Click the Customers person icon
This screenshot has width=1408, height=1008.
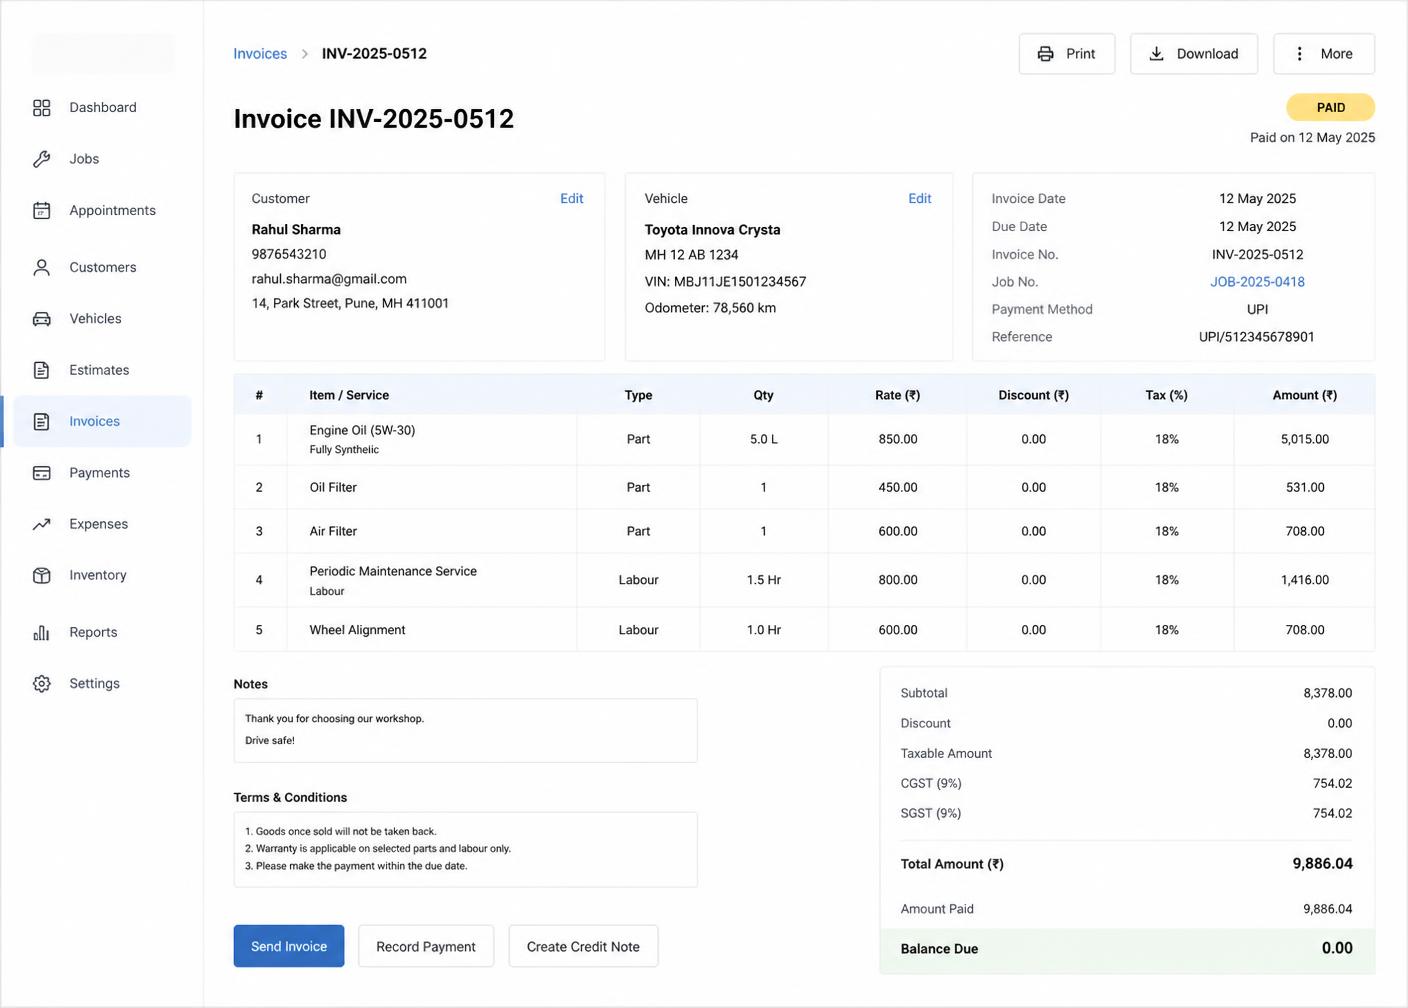(41, 268)
